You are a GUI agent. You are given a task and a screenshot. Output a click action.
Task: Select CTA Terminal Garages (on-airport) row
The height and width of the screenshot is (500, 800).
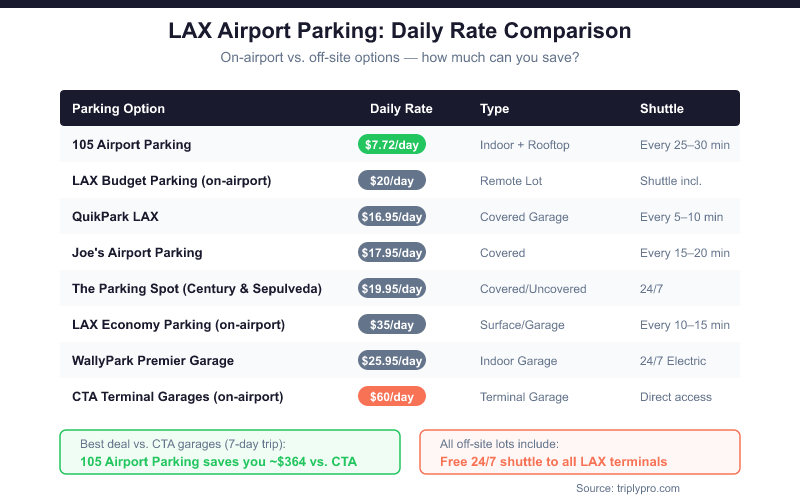[178, 397]
